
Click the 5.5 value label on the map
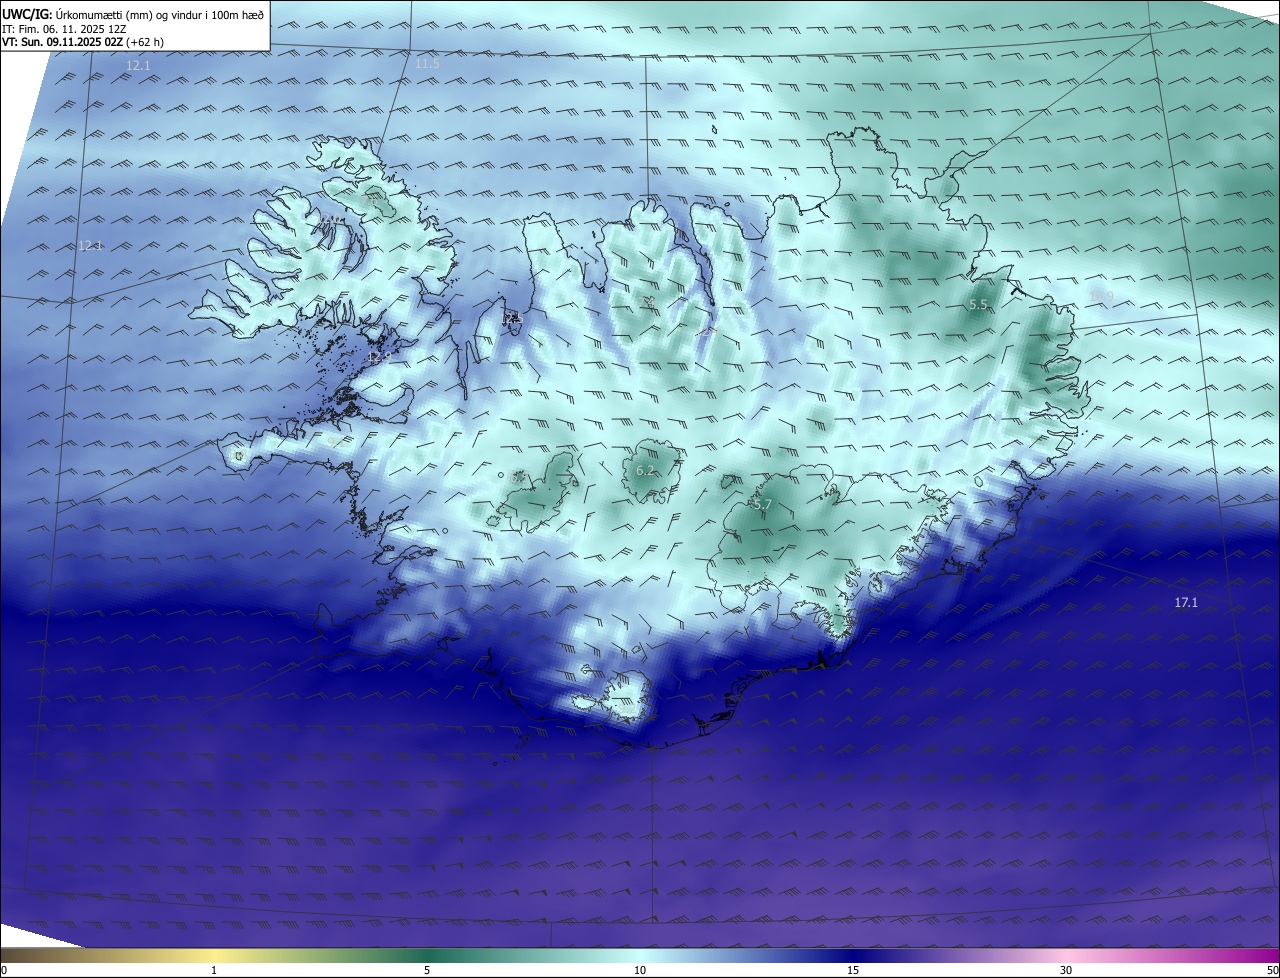979,305
